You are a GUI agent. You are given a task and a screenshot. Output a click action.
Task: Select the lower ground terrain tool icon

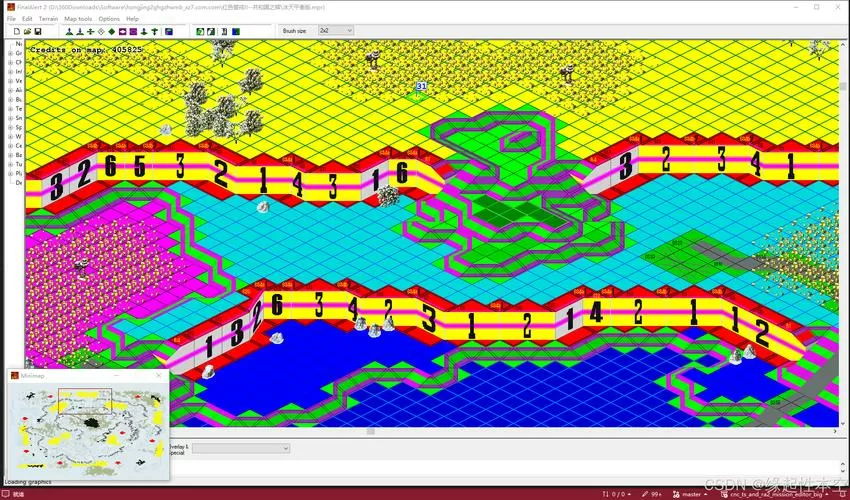(80, 31)
